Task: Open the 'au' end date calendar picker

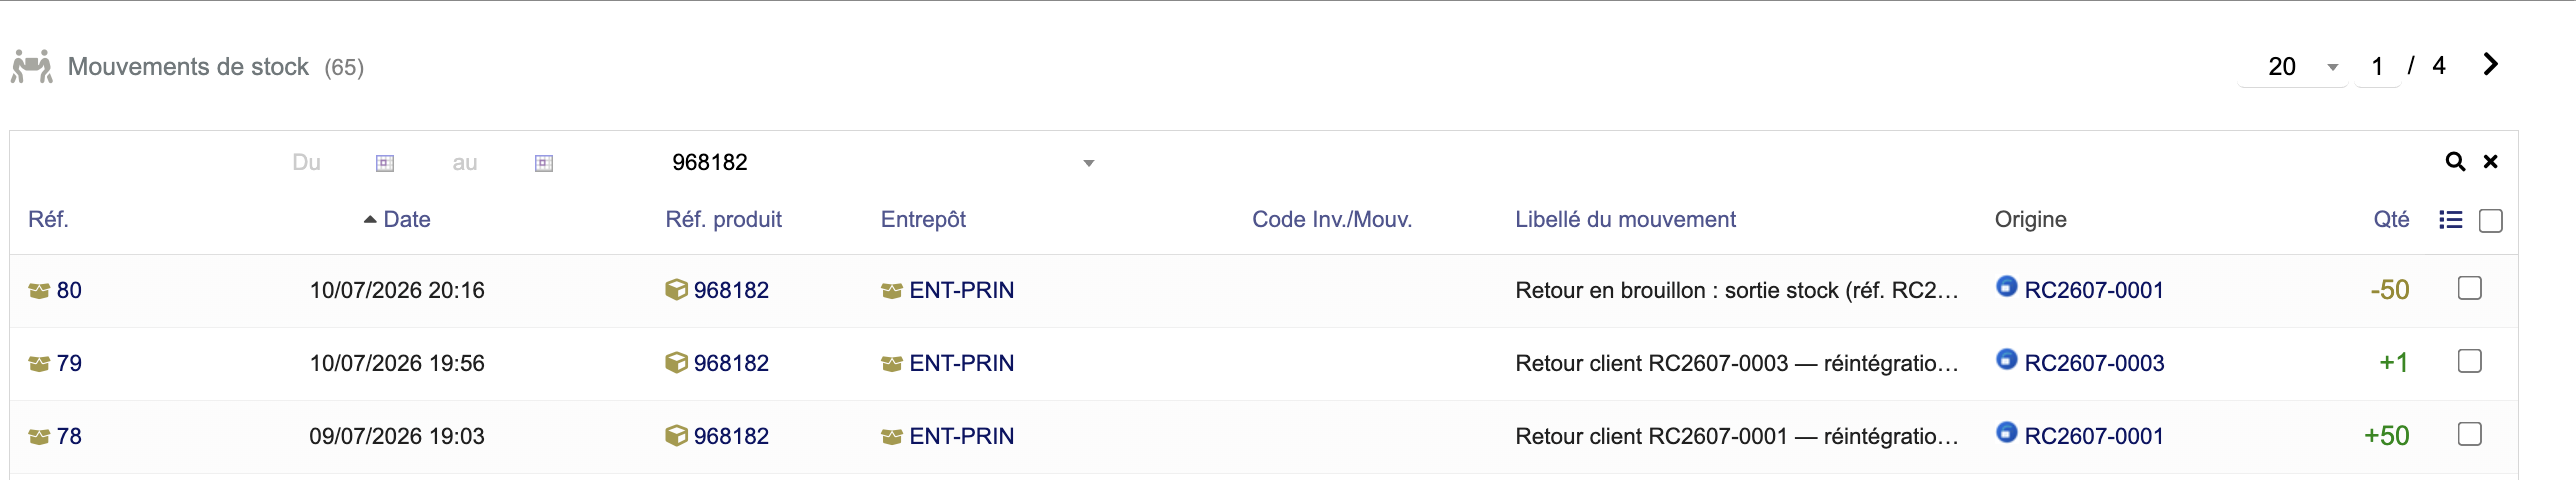Action: [544, 163]
